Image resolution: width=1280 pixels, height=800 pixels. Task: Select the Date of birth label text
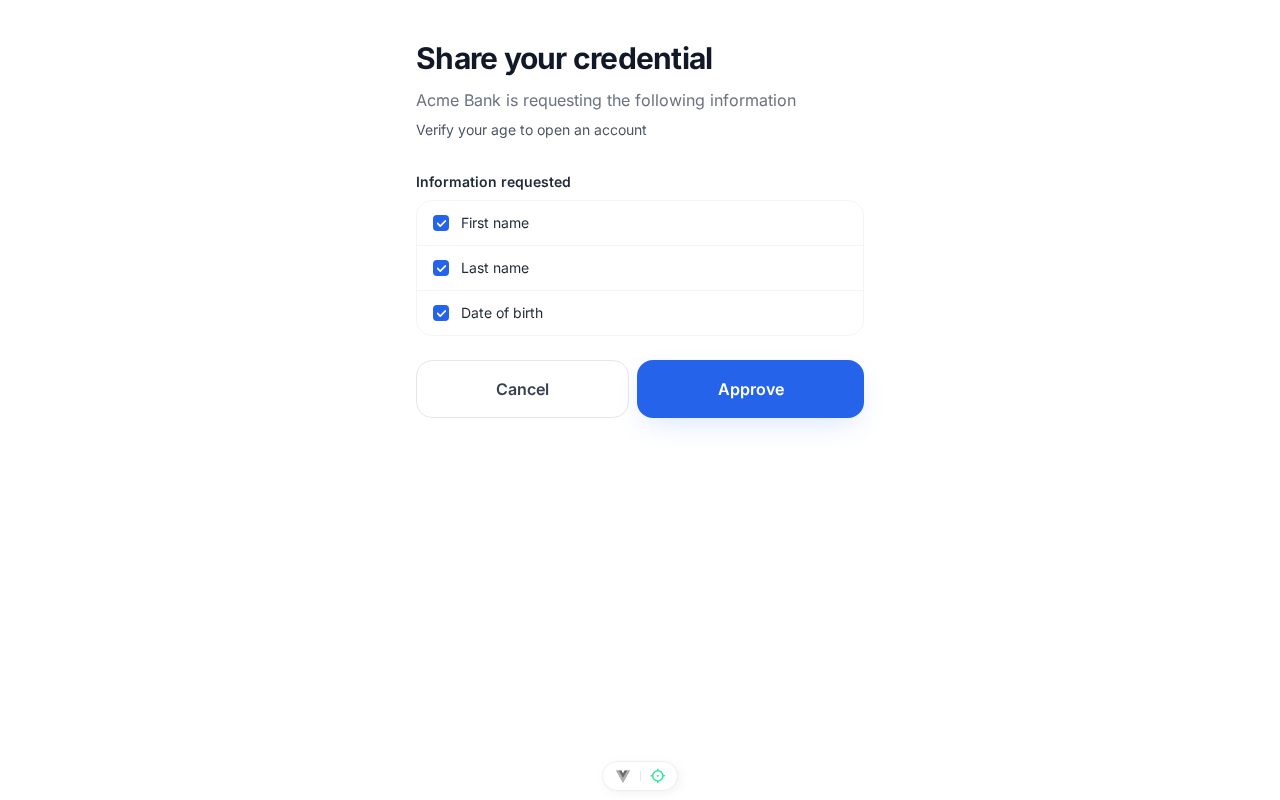[502, 313]
